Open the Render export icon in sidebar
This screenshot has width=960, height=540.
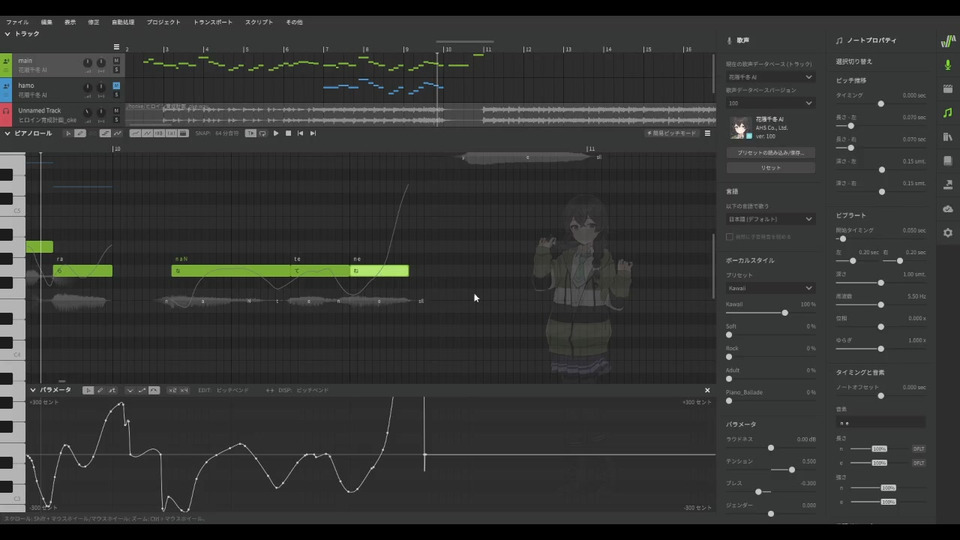click(947, 184)
